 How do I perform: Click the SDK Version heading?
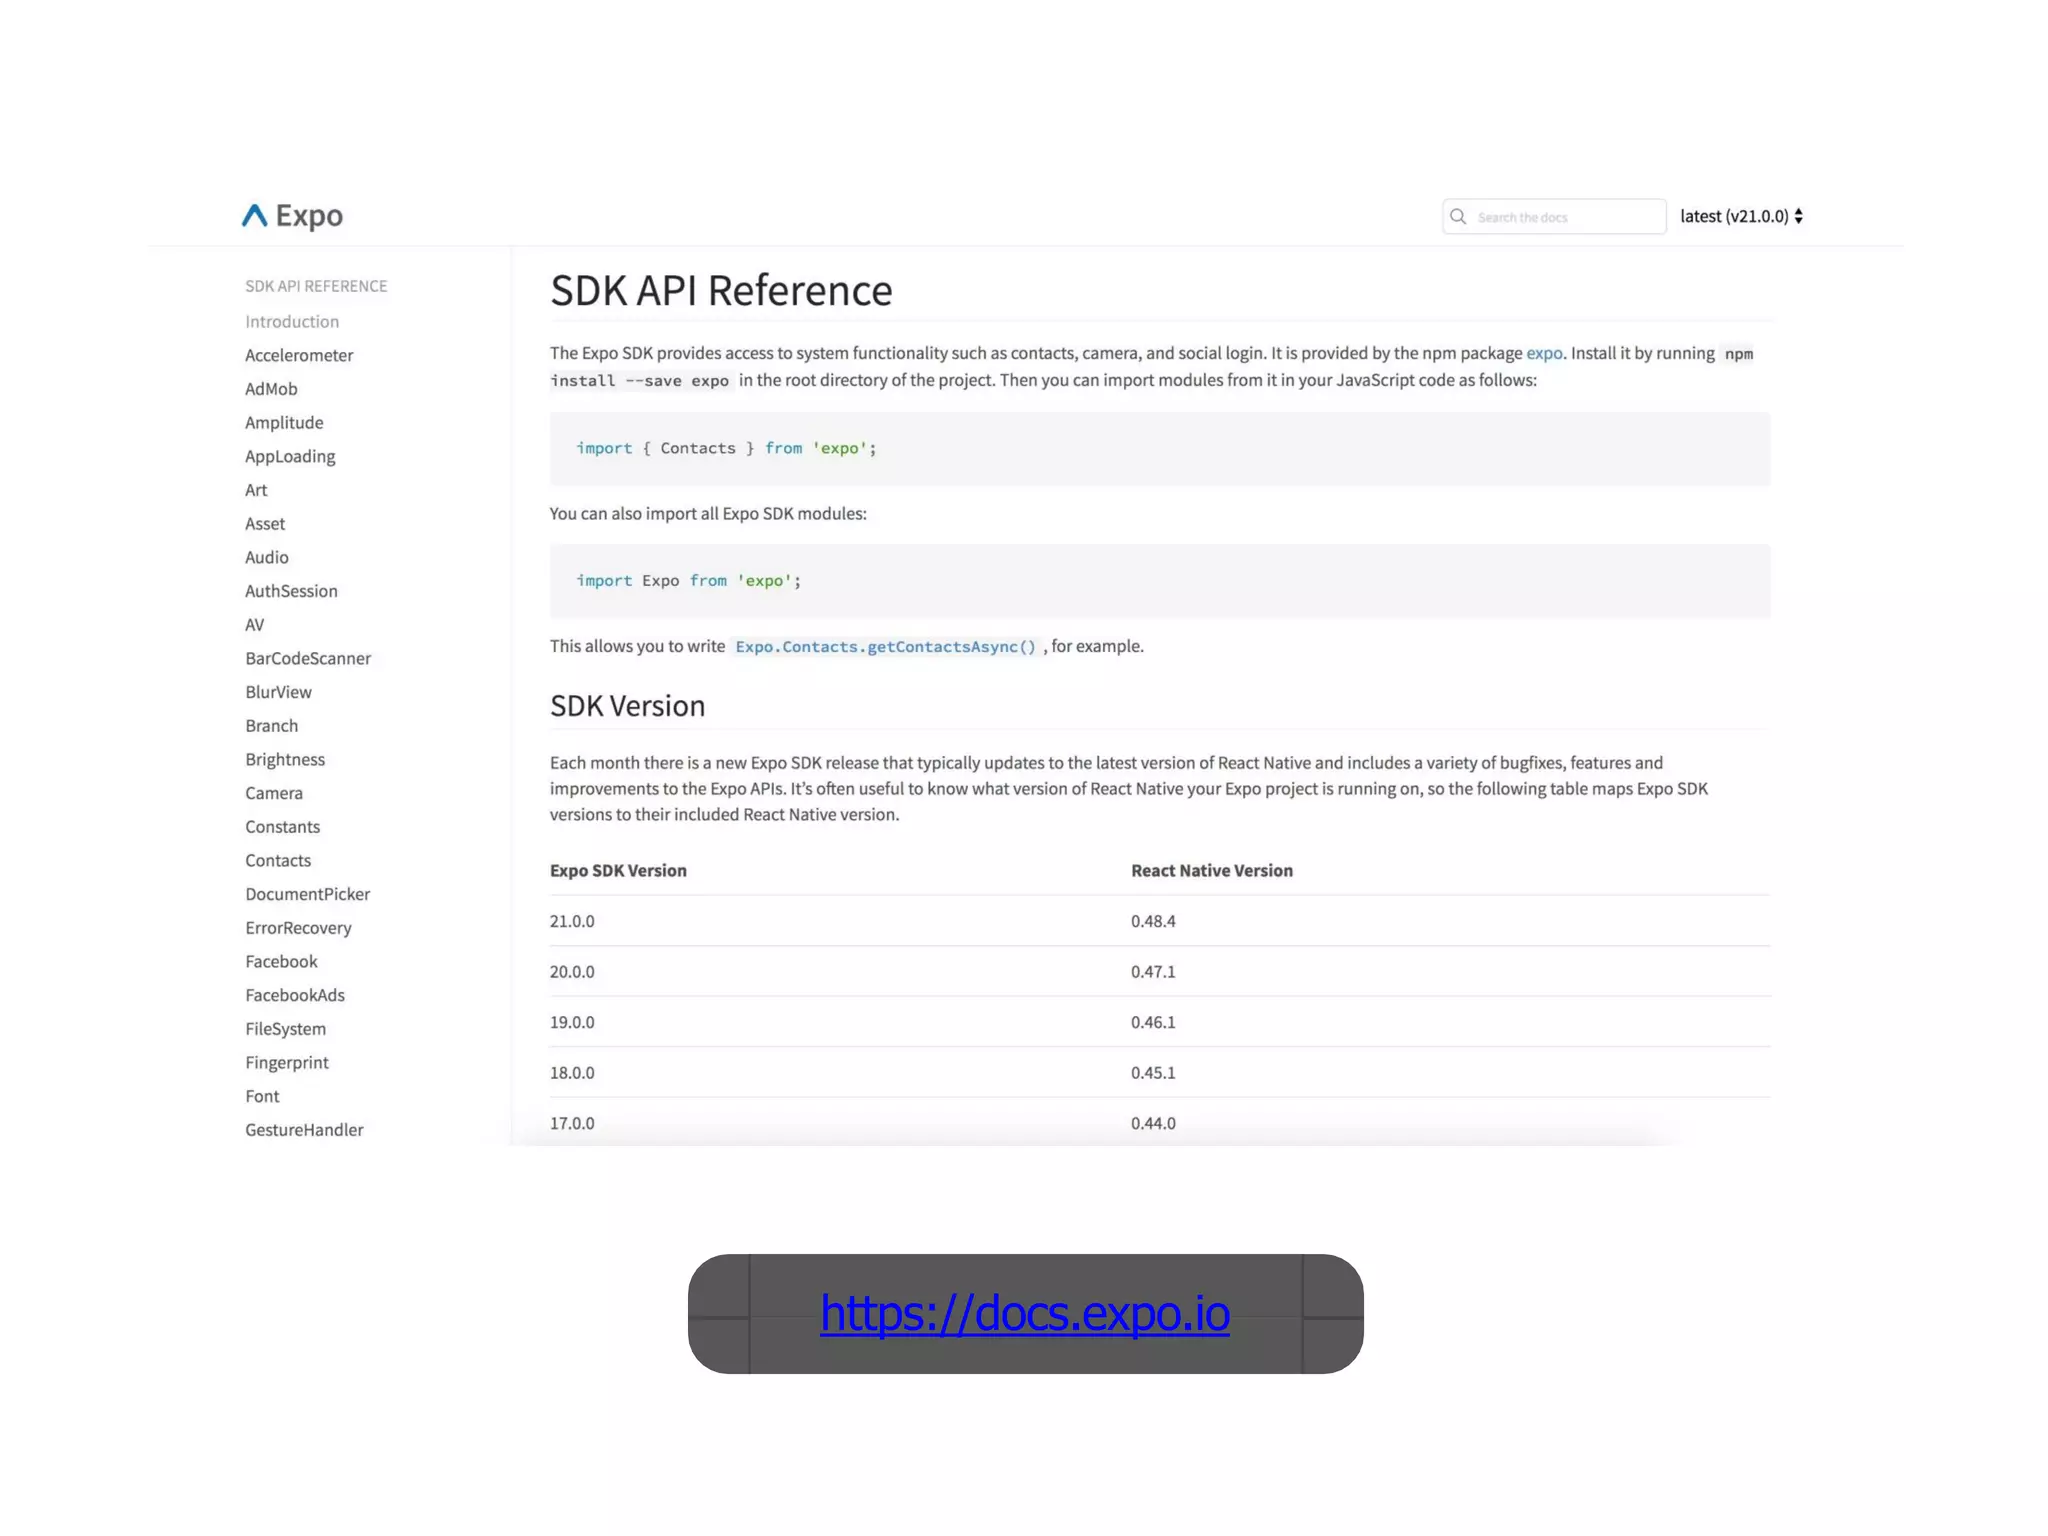(627, 706)
